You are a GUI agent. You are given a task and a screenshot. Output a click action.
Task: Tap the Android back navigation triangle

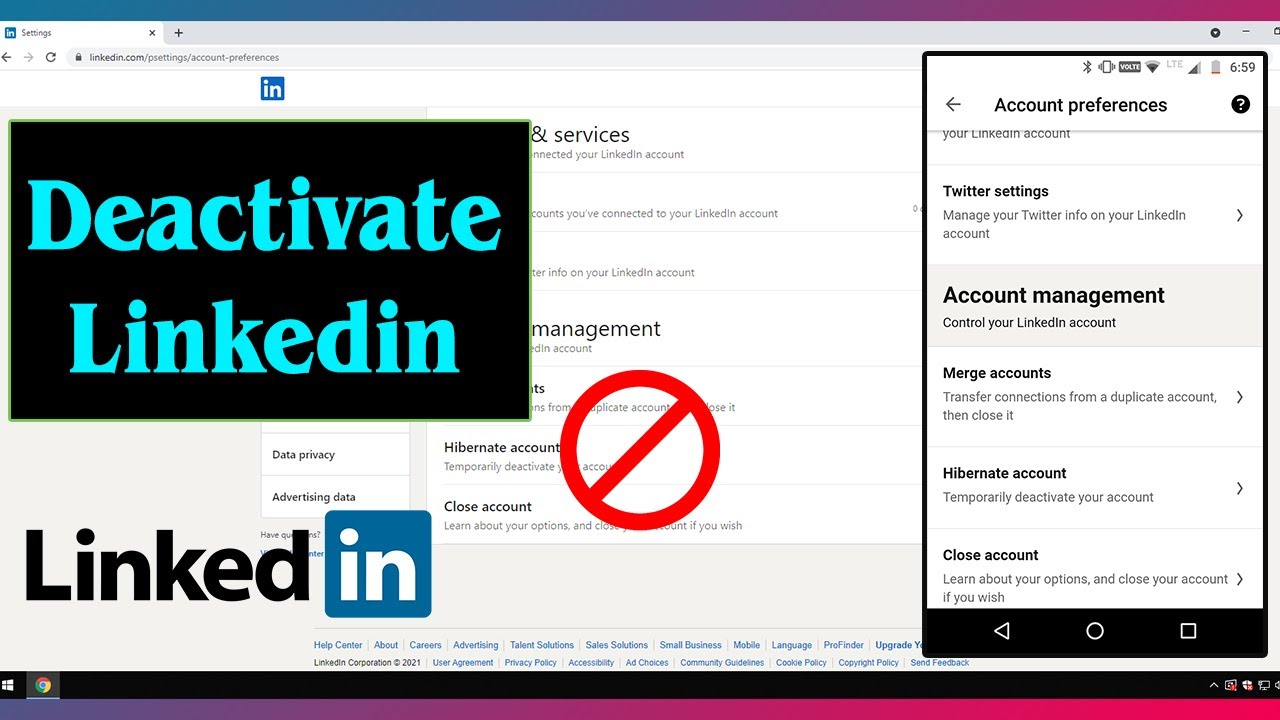(1002, 631)
